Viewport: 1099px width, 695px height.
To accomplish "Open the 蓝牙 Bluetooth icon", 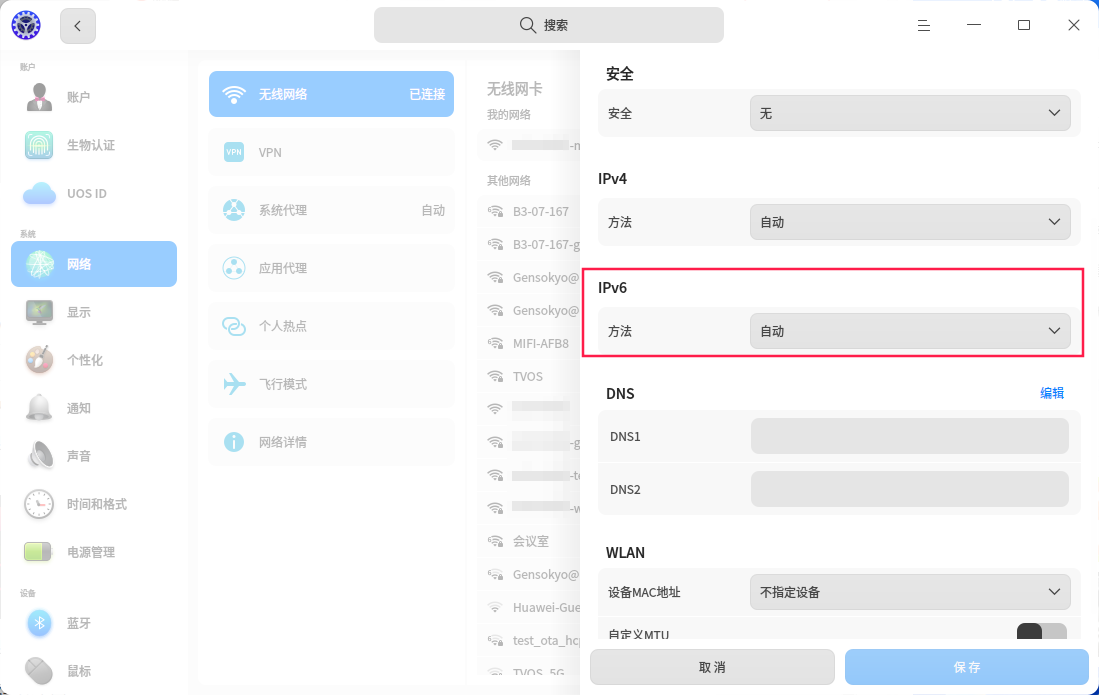I will [x=39, y=623].
